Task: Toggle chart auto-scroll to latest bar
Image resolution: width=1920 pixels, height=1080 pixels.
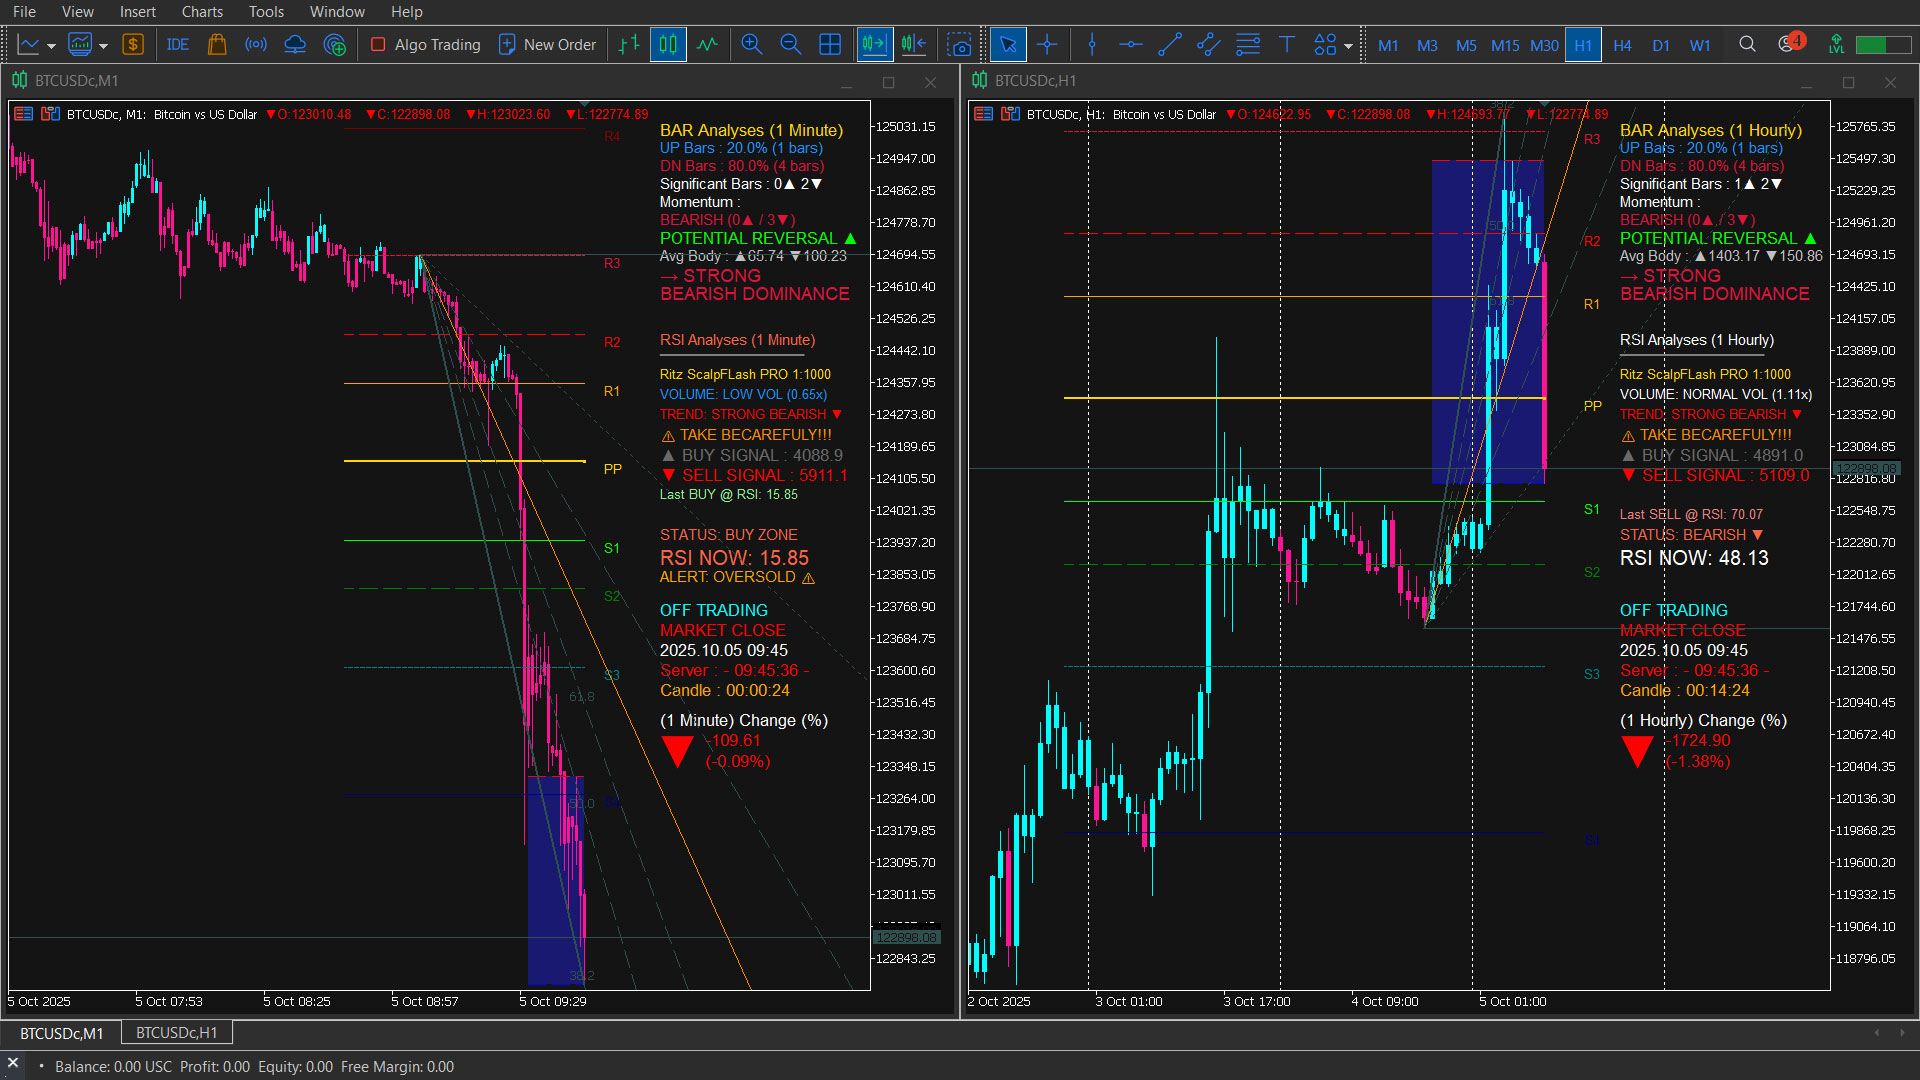Action: pyautogui.click(x=873, y=45)
